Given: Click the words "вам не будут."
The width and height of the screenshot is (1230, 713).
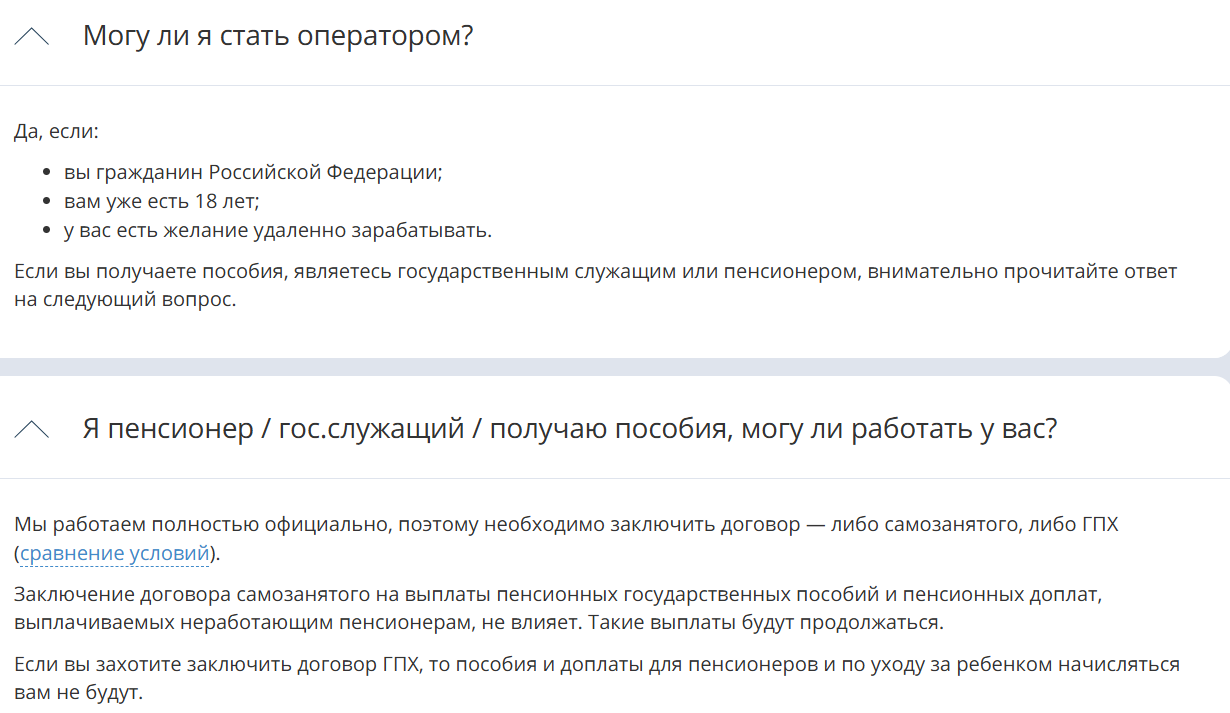Looking at the screenshot, I should pos(79,693).
